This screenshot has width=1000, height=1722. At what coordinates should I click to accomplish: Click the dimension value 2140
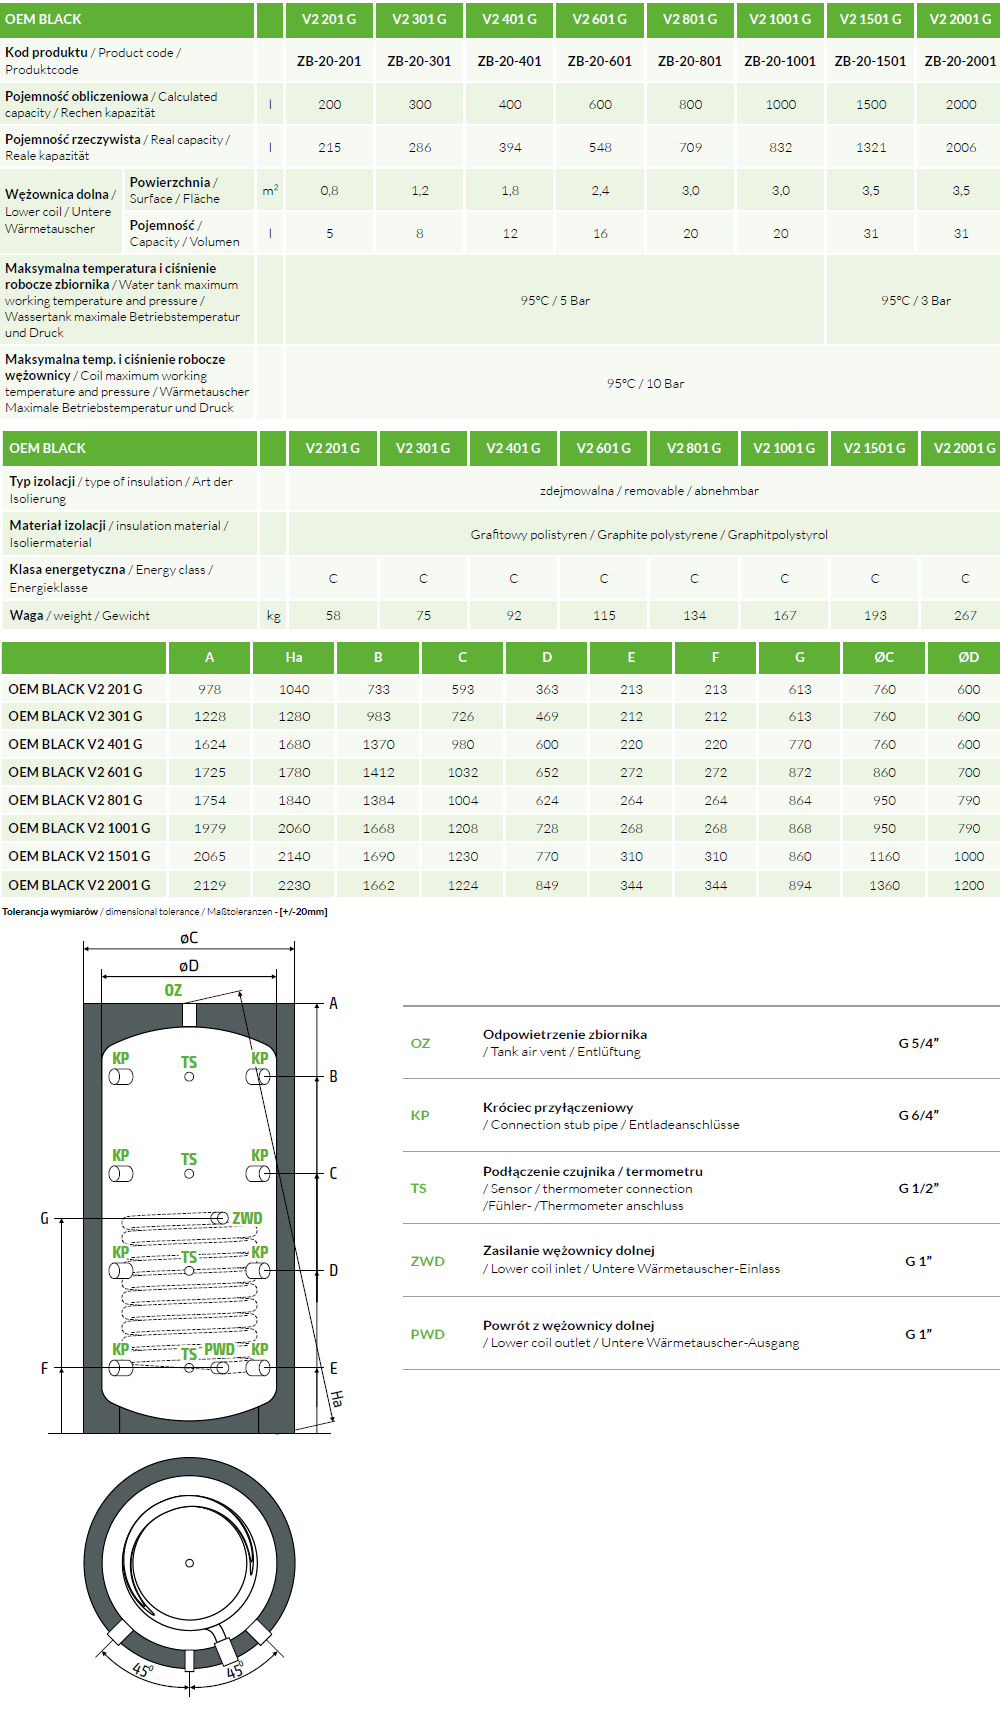(x=294, y=856)
